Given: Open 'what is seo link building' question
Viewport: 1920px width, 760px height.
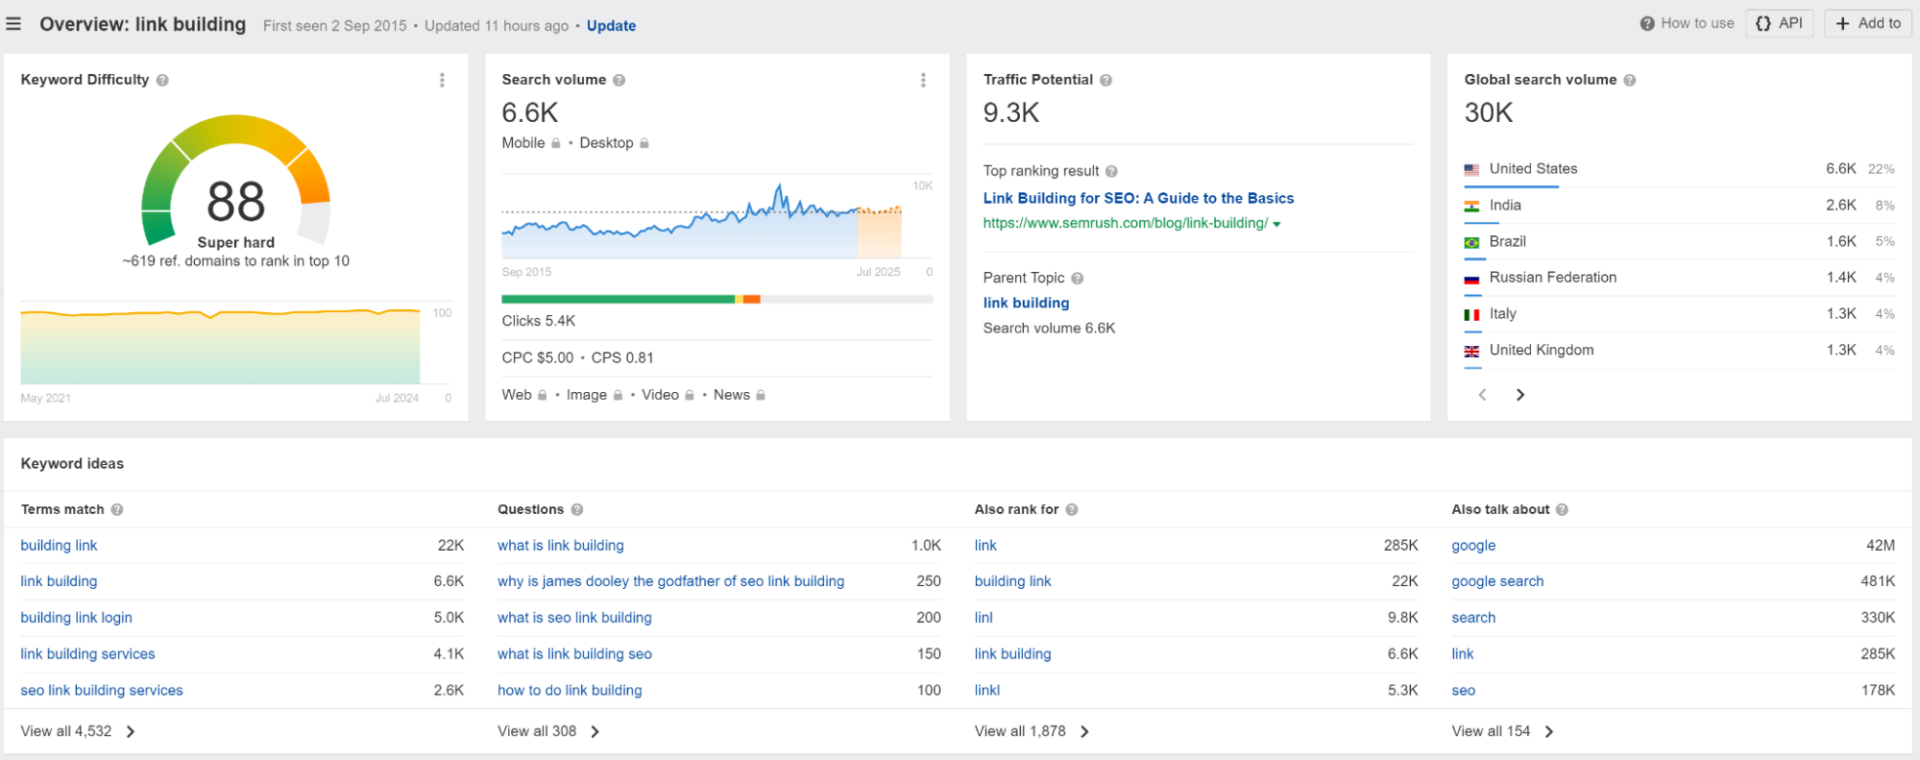Looking at the screenshot, I should click(575, 618).
